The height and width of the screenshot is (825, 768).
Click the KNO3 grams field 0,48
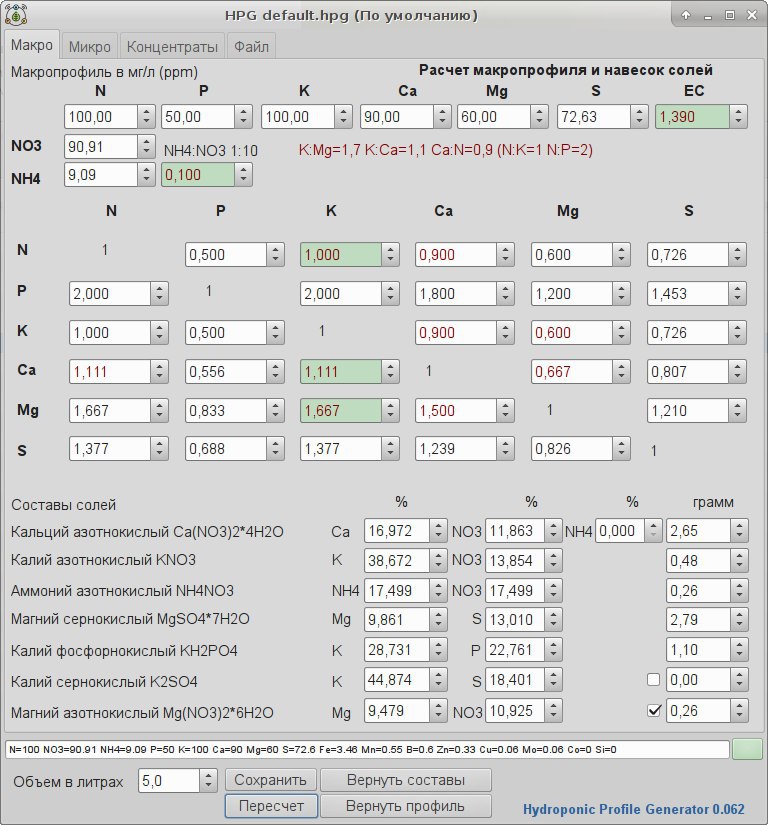coord(699,560)
